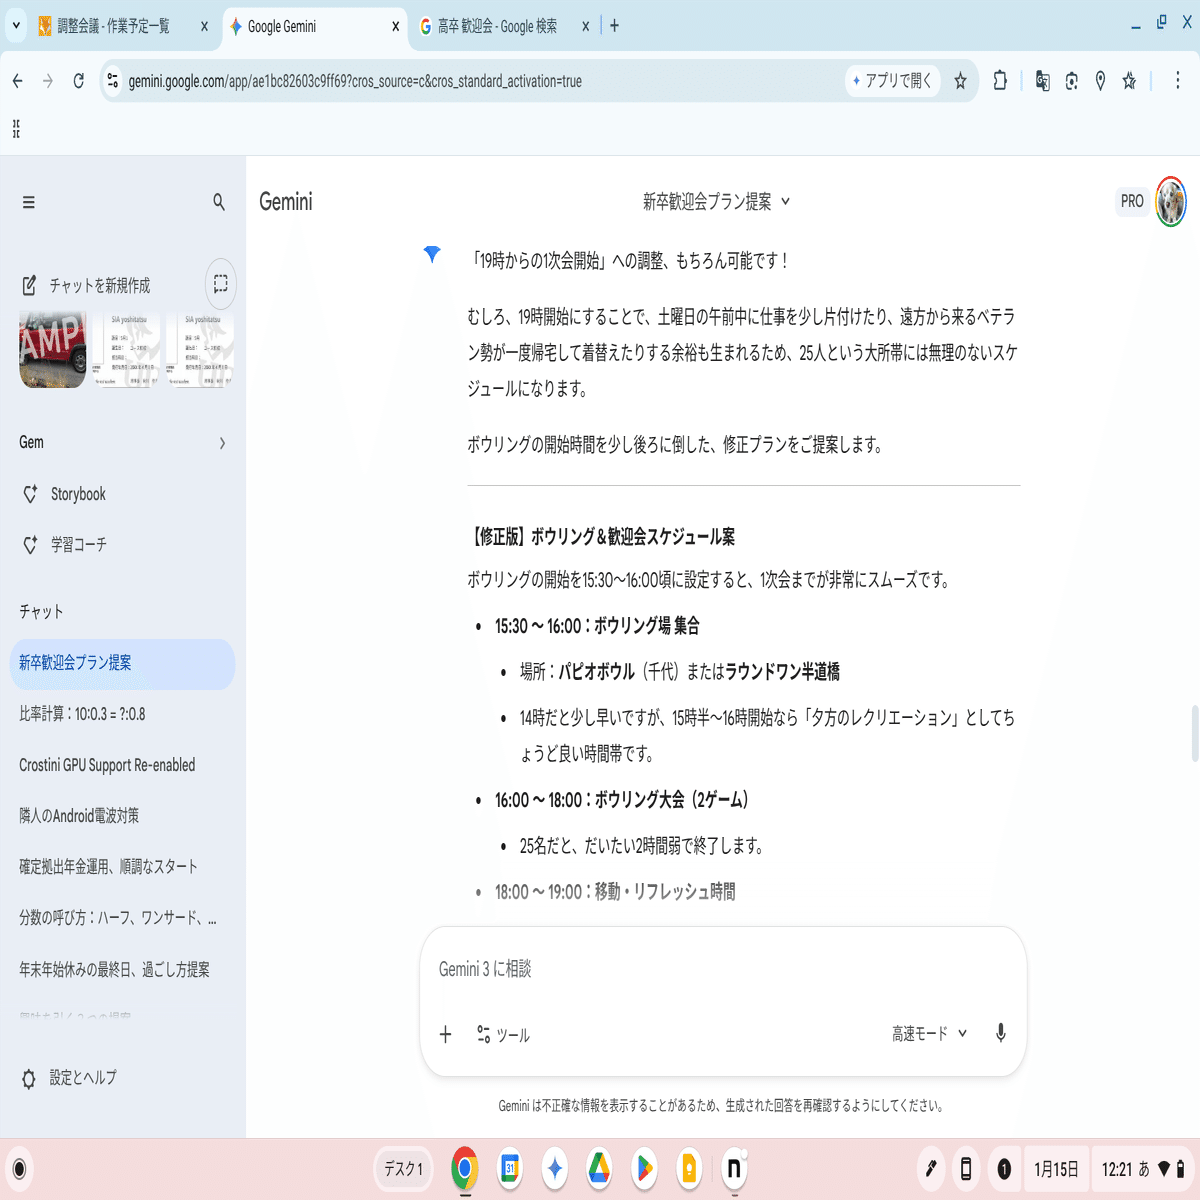Attach content with the plus icon
Screen dimensions: 1200x1200
[x=445, y=1034]
